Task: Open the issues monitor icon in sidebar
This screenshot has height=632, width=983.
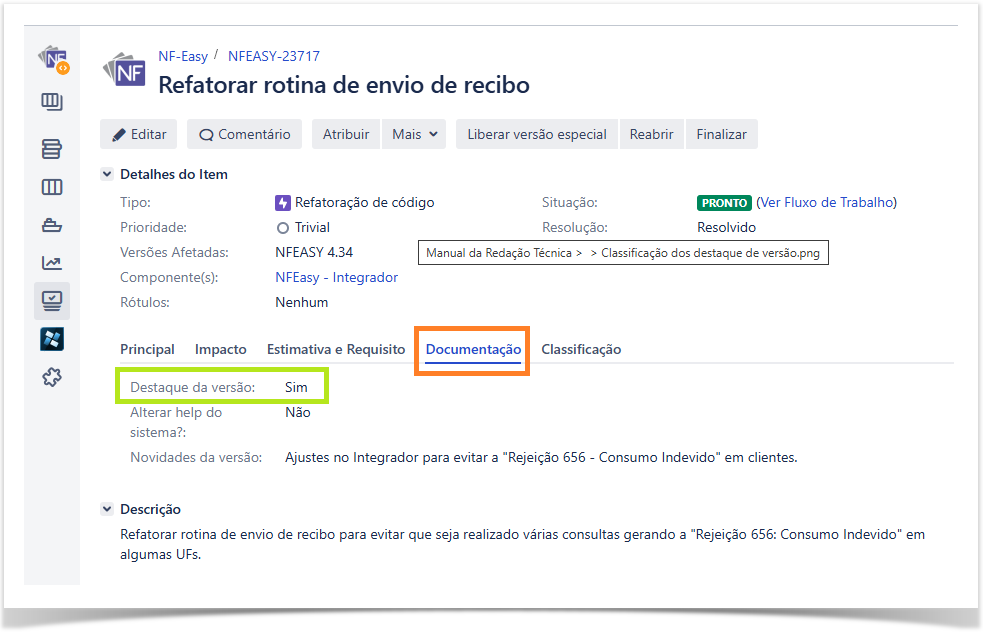Action: click(52, 301)
